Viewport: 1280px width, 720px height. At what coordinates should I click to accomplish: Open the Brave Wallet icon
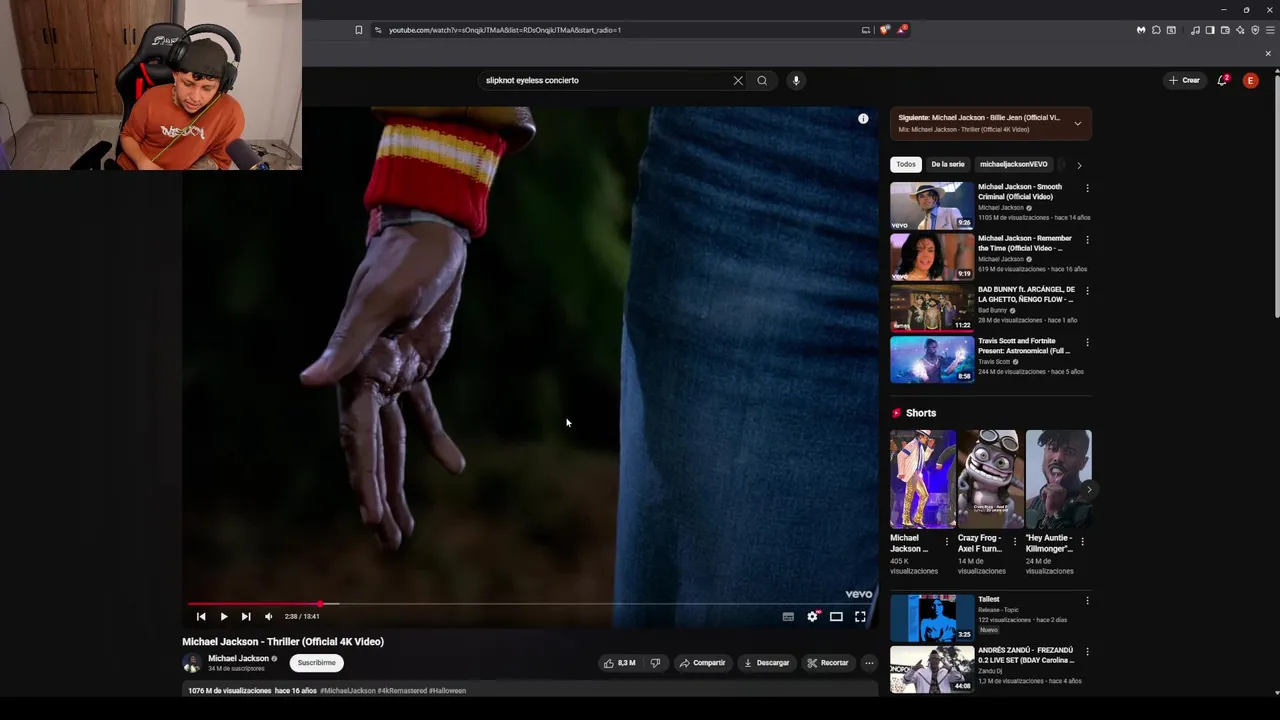pos(1225,30)
